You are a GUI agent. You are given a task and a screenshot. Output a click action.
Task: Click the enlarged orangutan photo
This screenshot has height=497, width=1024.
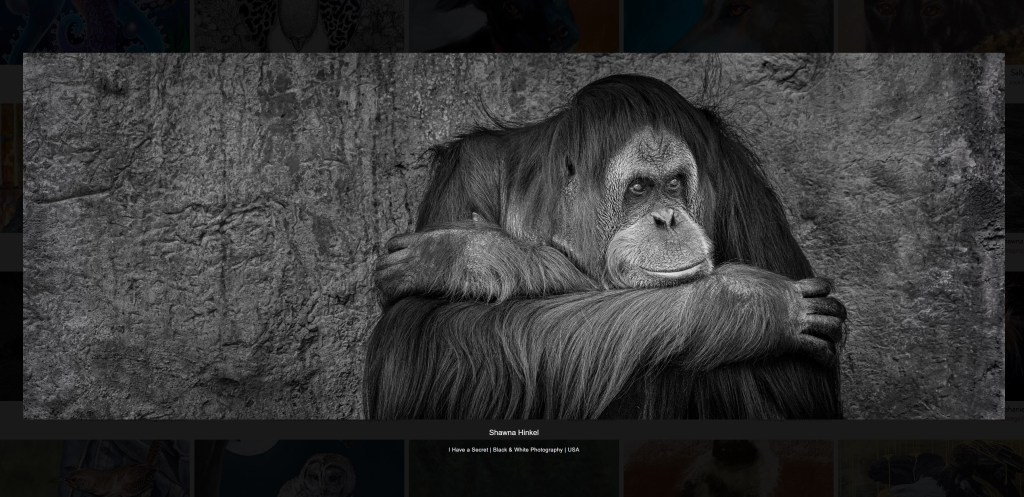pyautogui.click(x=513, y=236)
